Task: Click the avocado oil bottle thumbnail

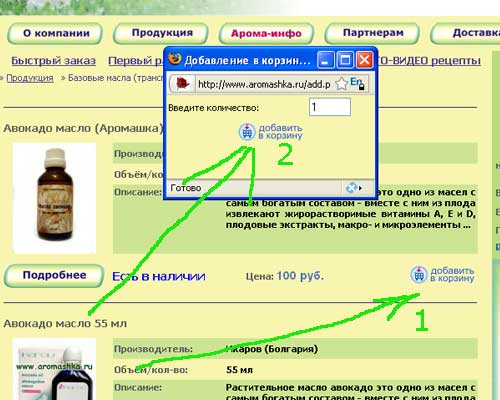Action: (54, 198)
